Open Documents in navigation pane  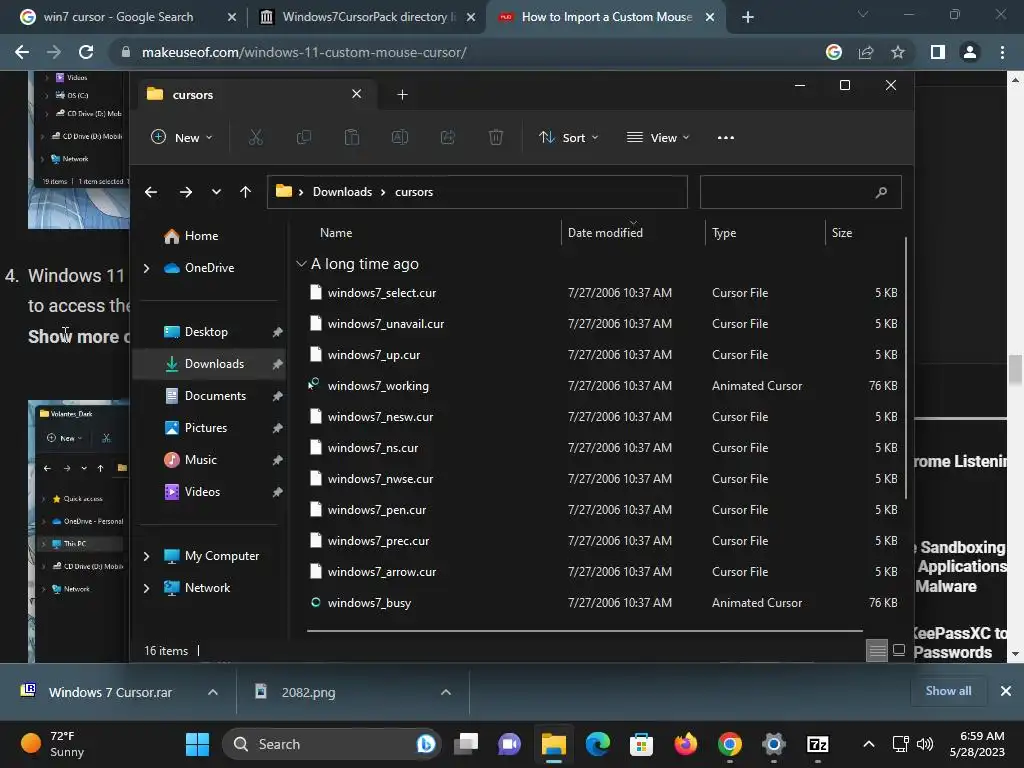coord(215,396)
